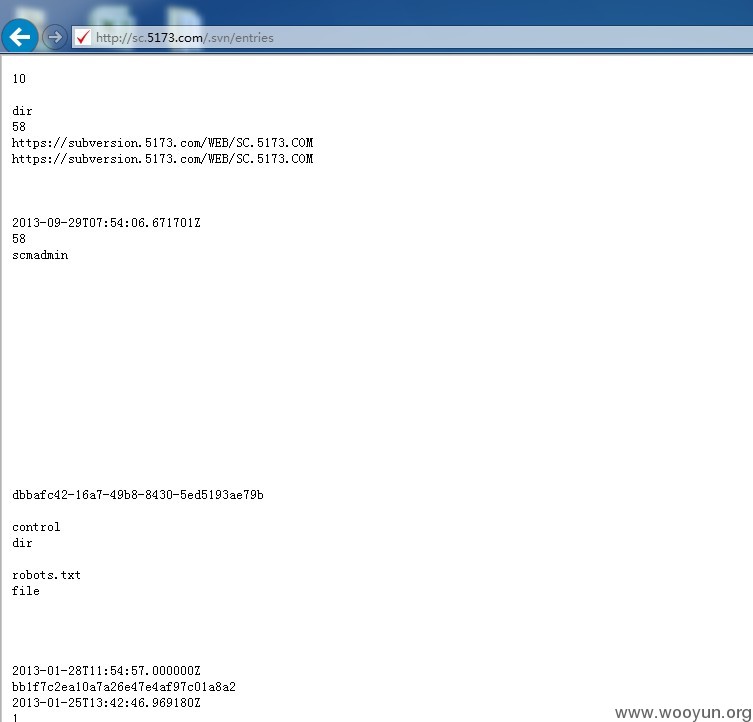Select the '2013-01-25T13:42:46.969180Z' timestamp
This screenshot has height=722, width=753.
pos(106,703)
